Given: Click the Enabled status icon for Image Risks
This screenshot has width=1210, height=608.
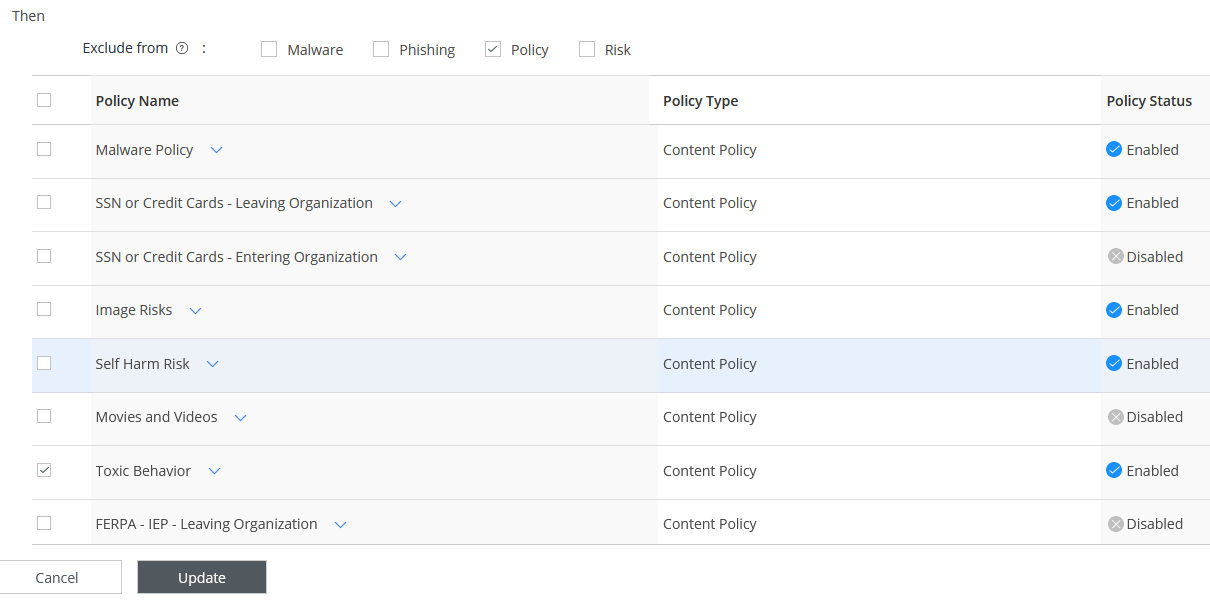Looking at the screenshot, I should 1113,310.
